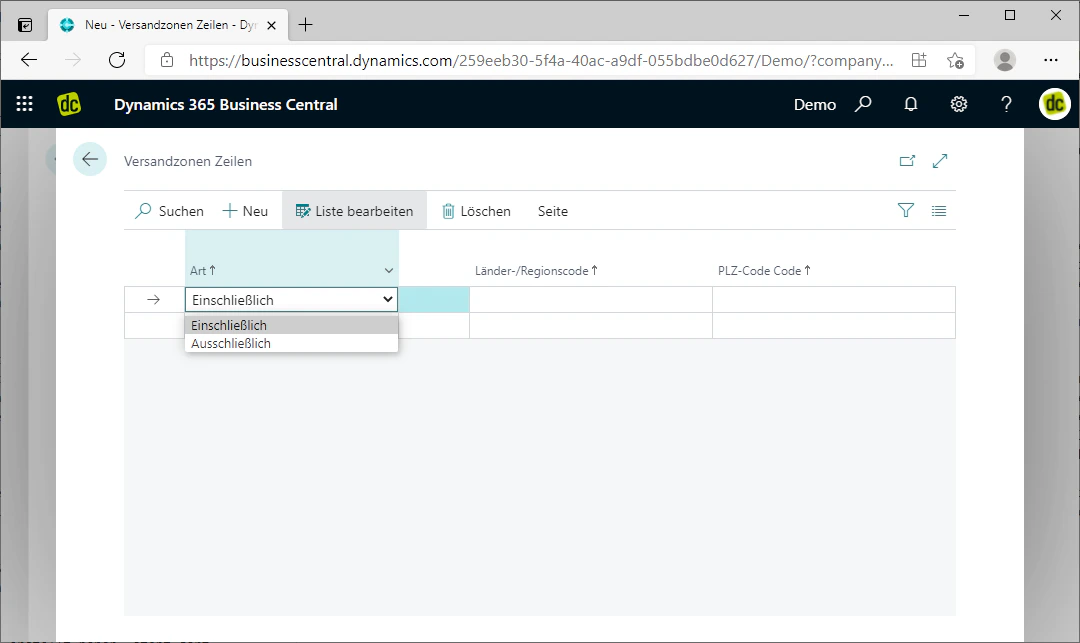Select Ausschließlich from the dropdown list
1080x643 pixels.
coord(291,344)
